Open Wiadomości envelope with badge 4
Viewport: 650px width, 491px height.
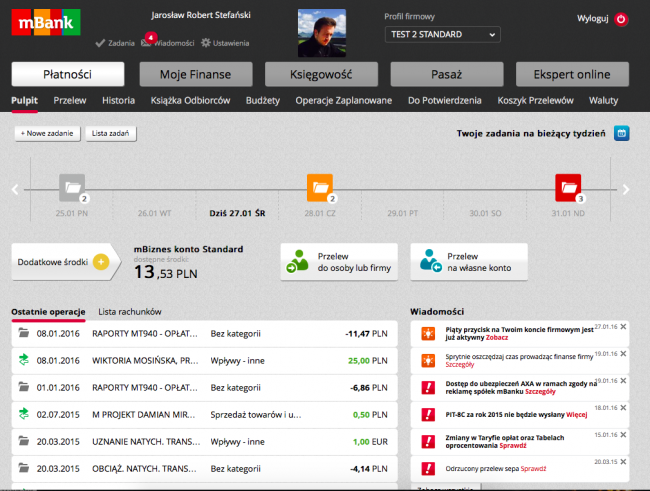pyautogui.click(x=148, y=40)
